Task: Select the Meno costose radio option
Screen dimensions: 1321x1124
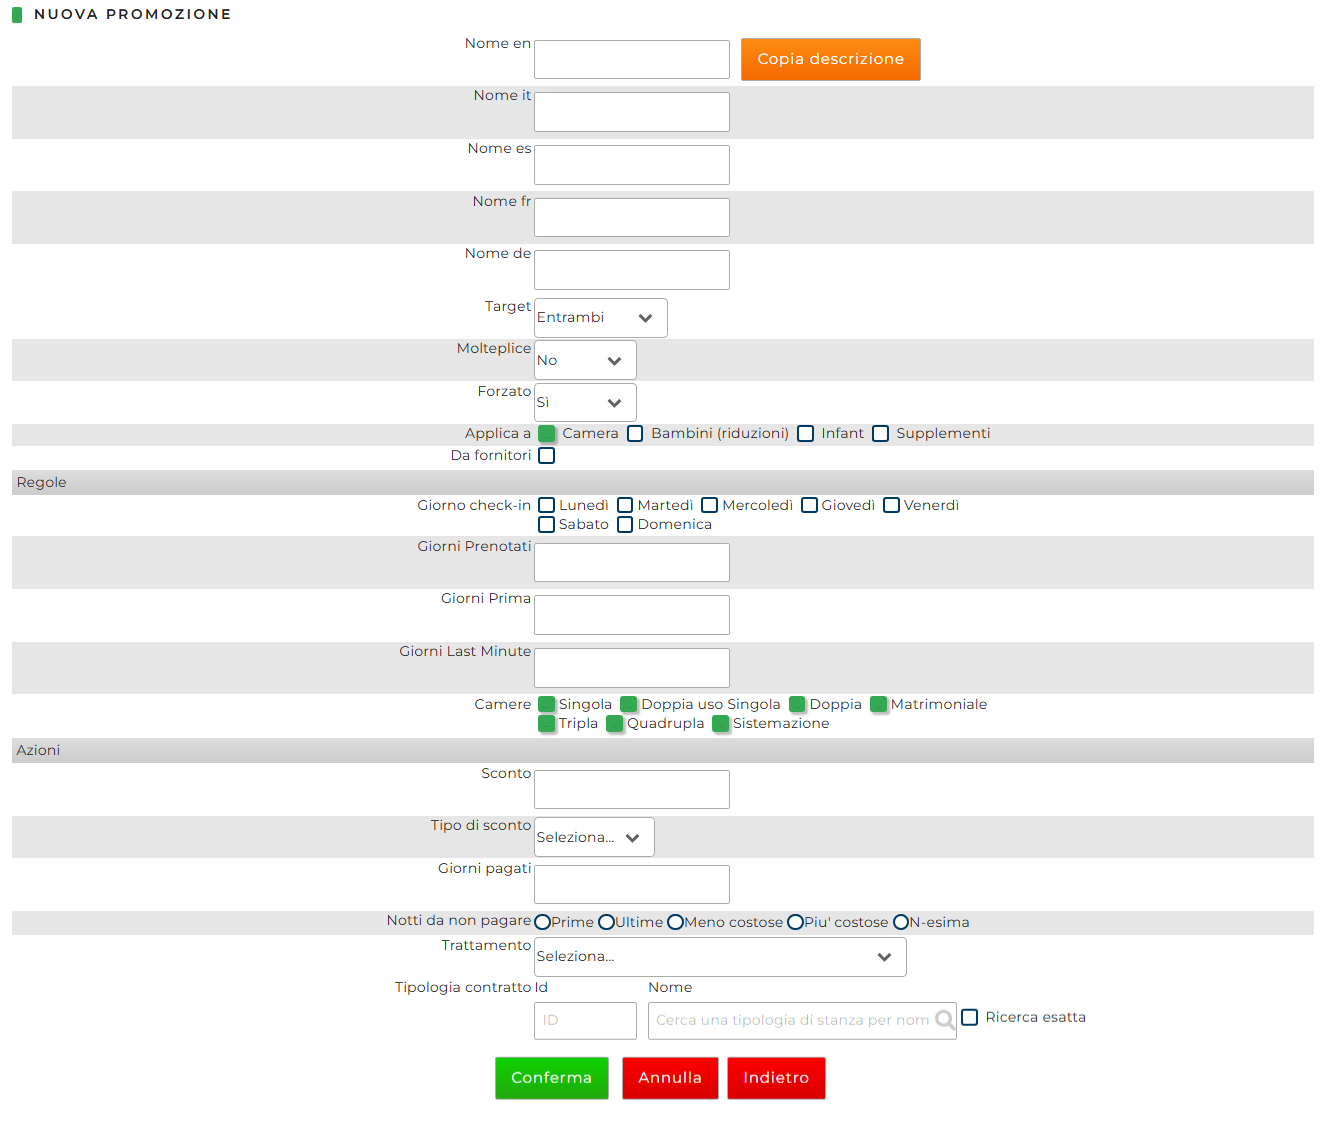Action: pyautogui.click(x=675, y=922)
